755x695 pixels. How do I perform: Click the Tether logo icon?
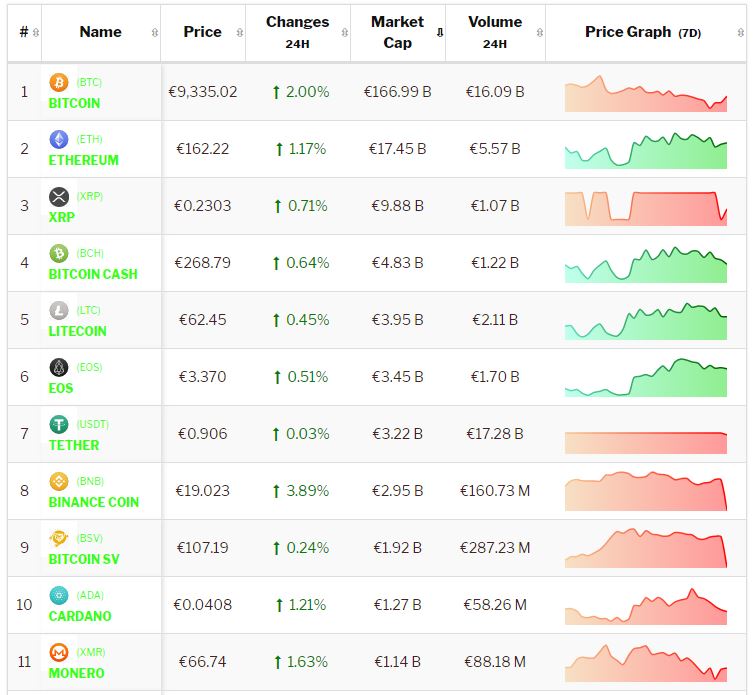(x=58, y=424)
